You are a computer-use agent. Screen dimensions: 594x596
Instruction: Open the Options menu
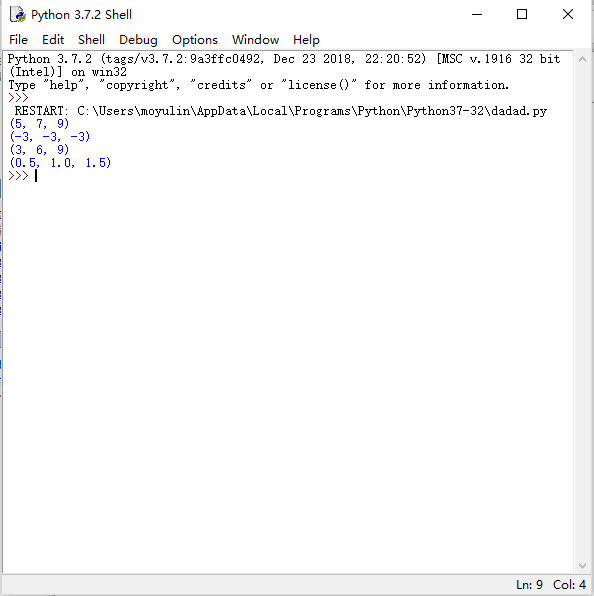coord(195,40)
